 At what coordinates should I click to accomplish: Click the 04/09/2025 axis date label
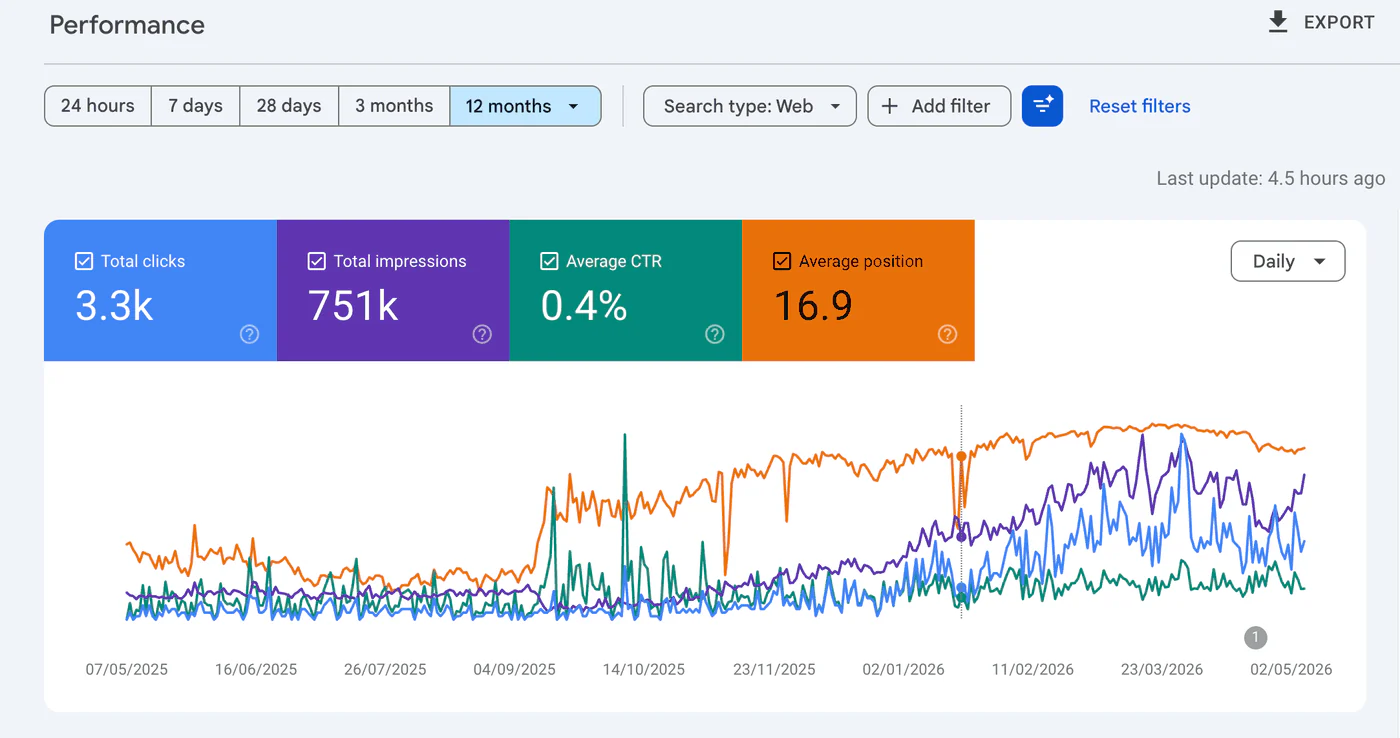pyautogui.click(x=514, y=669)
